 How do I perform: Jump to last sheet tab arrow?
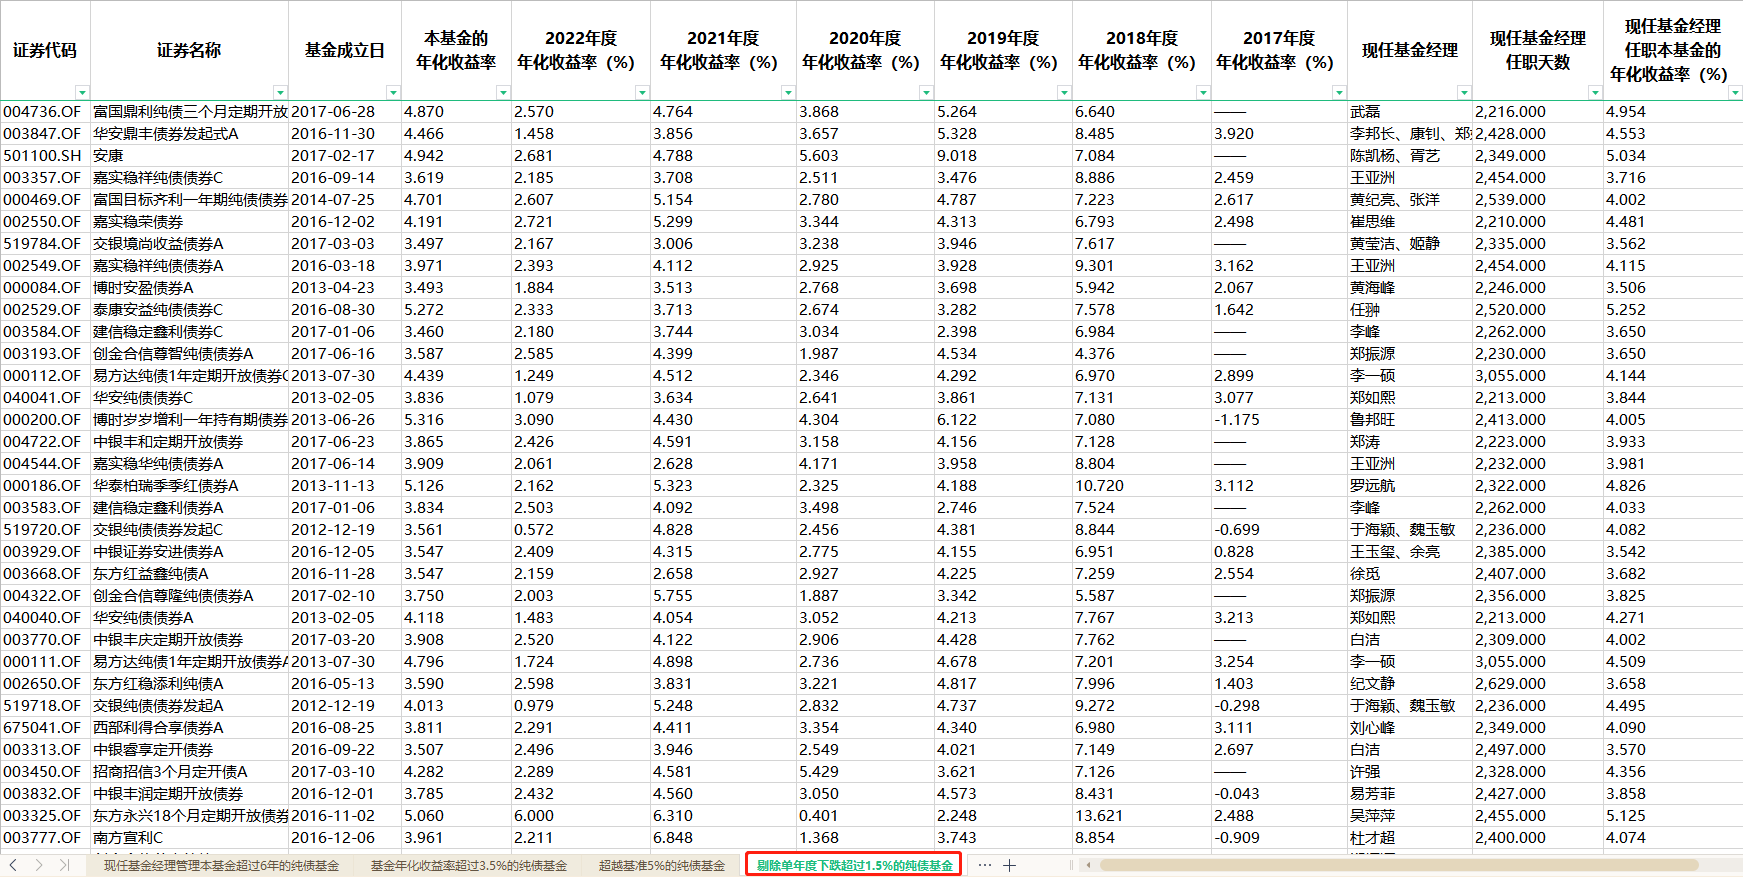pyautogui.click(x=64, y=865)
